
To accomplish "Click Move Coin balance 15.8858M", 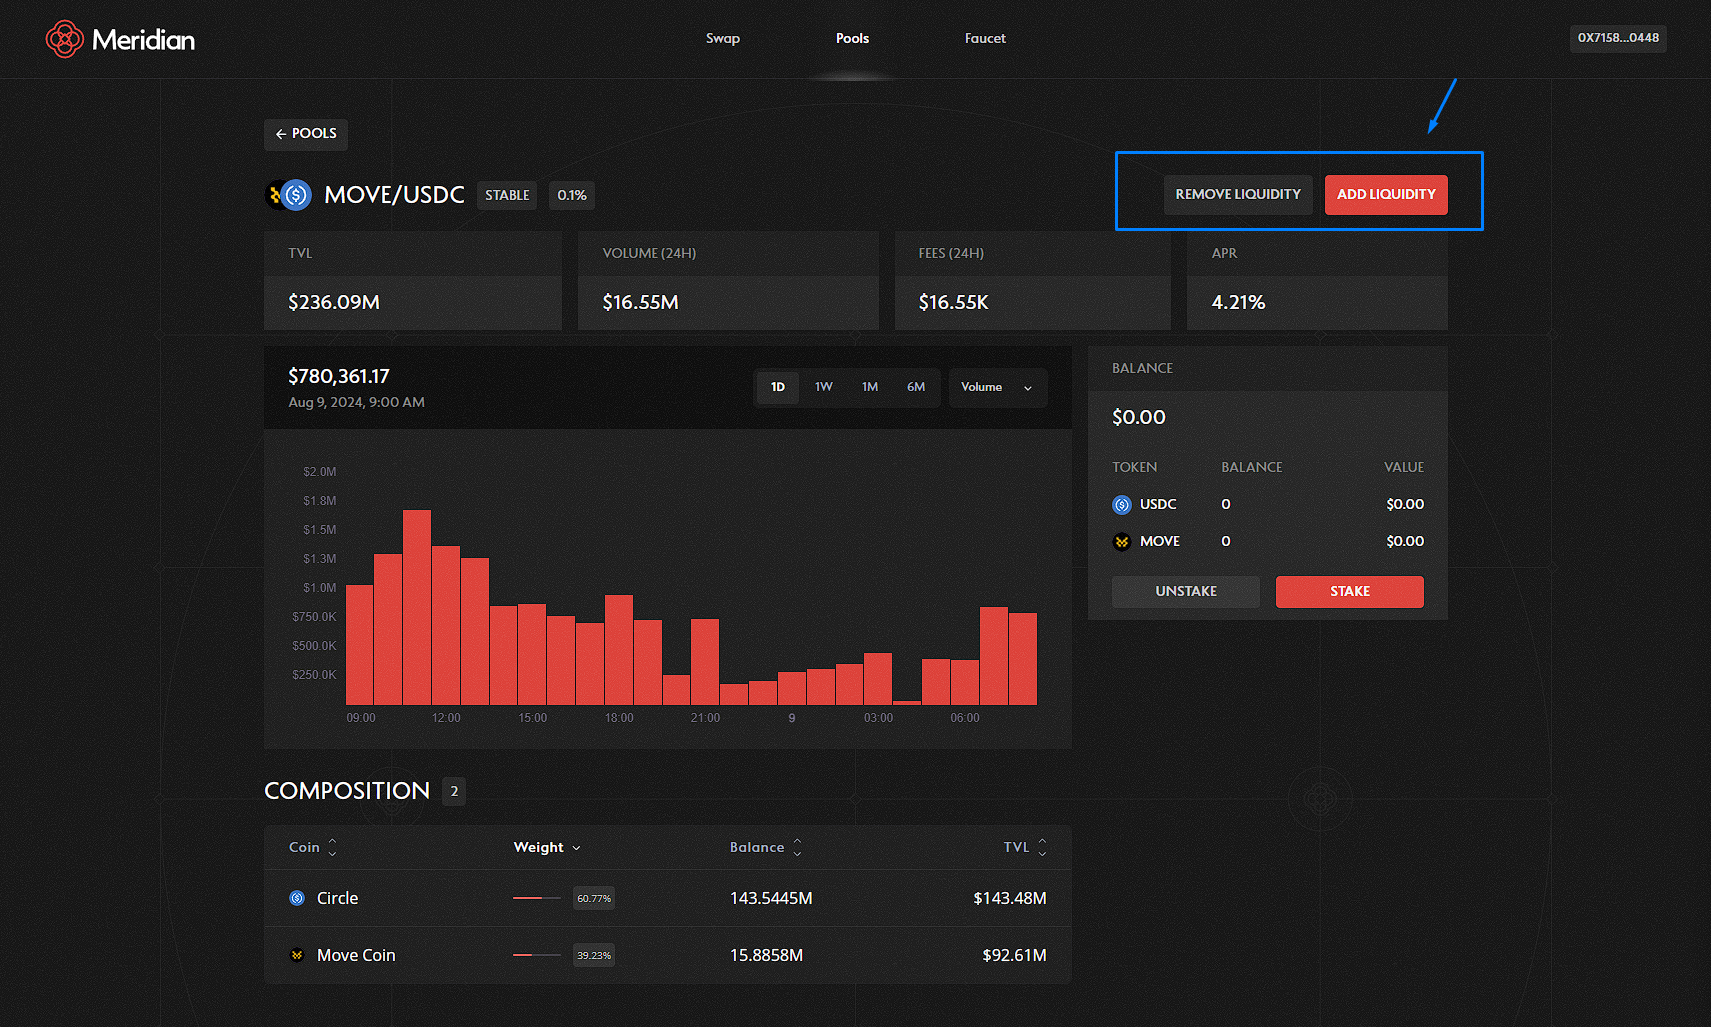I will click(766, 955).
